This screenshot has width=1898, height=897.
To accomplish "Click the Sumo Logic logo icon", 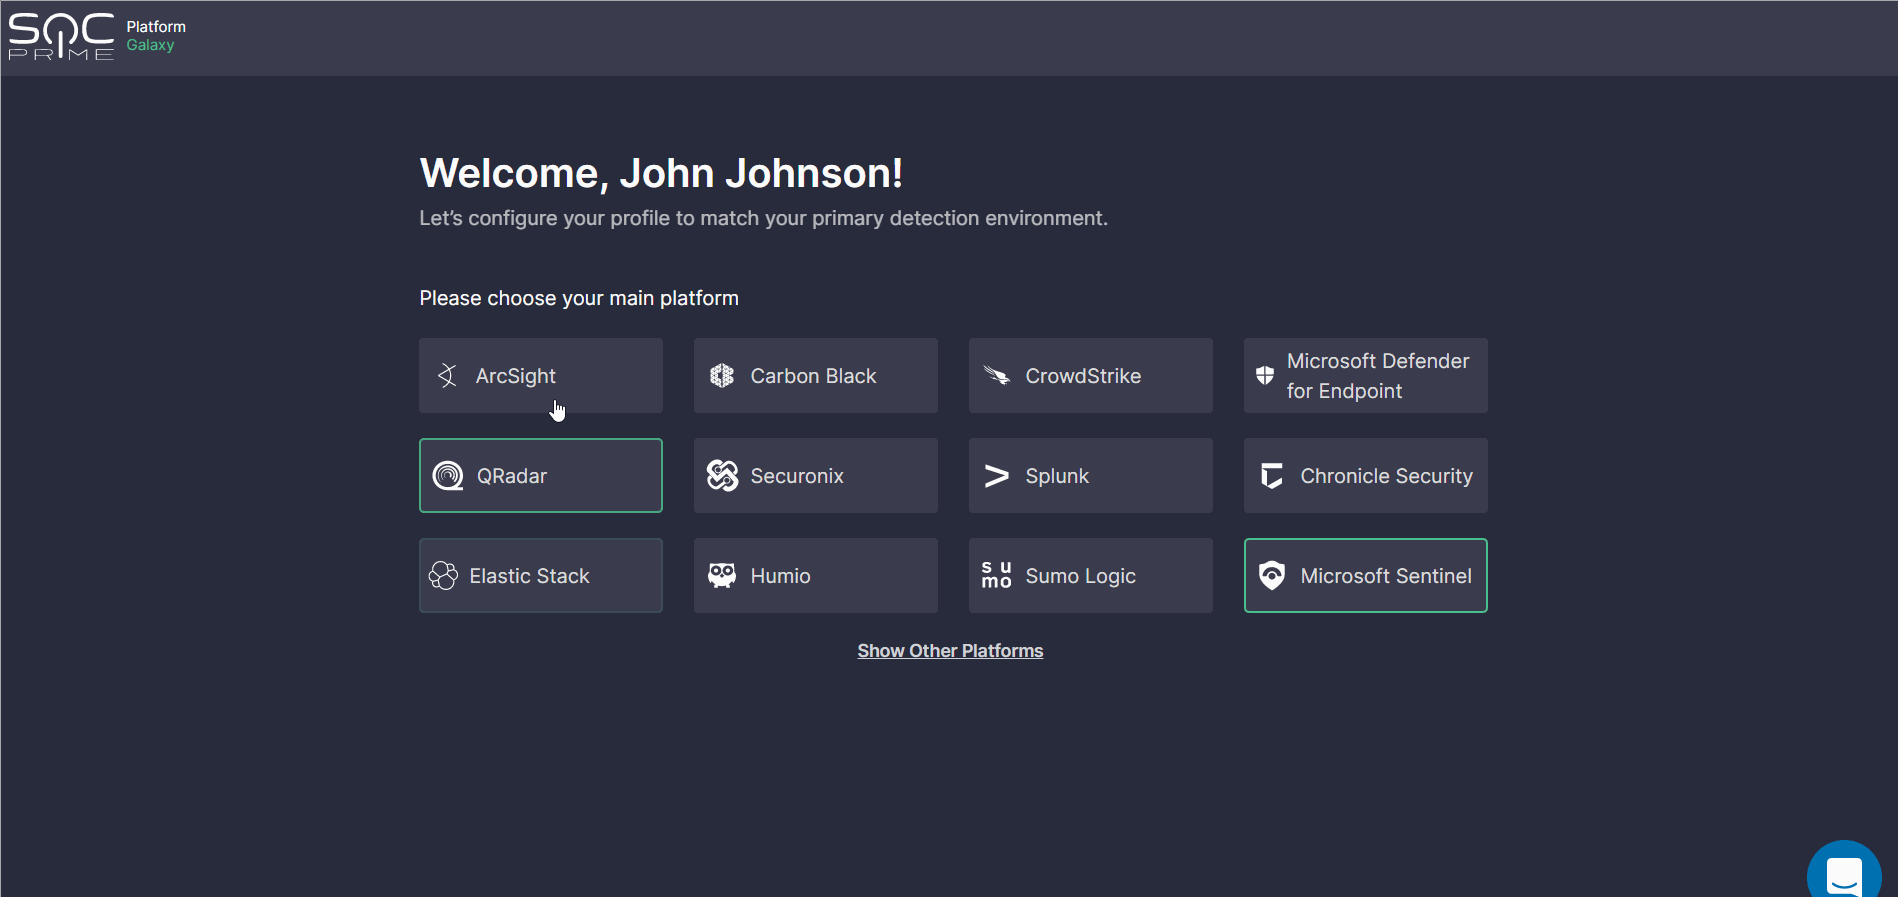I will click(x=996, y=576).
